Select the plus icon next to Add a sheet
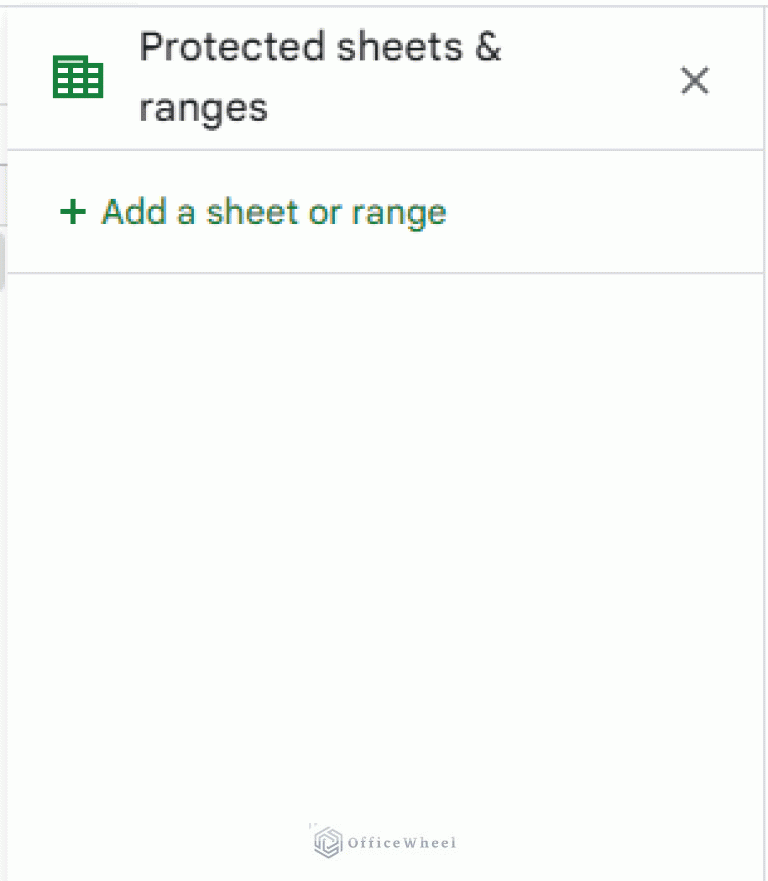 point(72,212)
